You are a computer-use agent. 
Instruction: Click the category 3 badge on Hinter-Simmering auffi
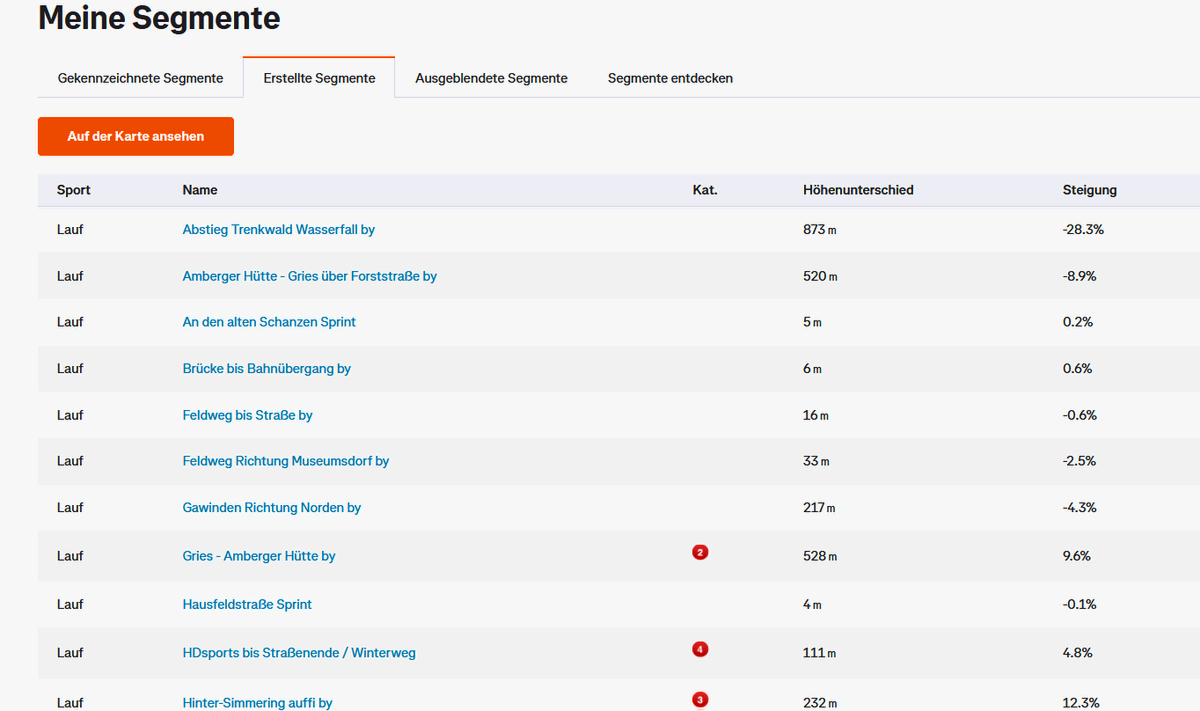point(700,698)
